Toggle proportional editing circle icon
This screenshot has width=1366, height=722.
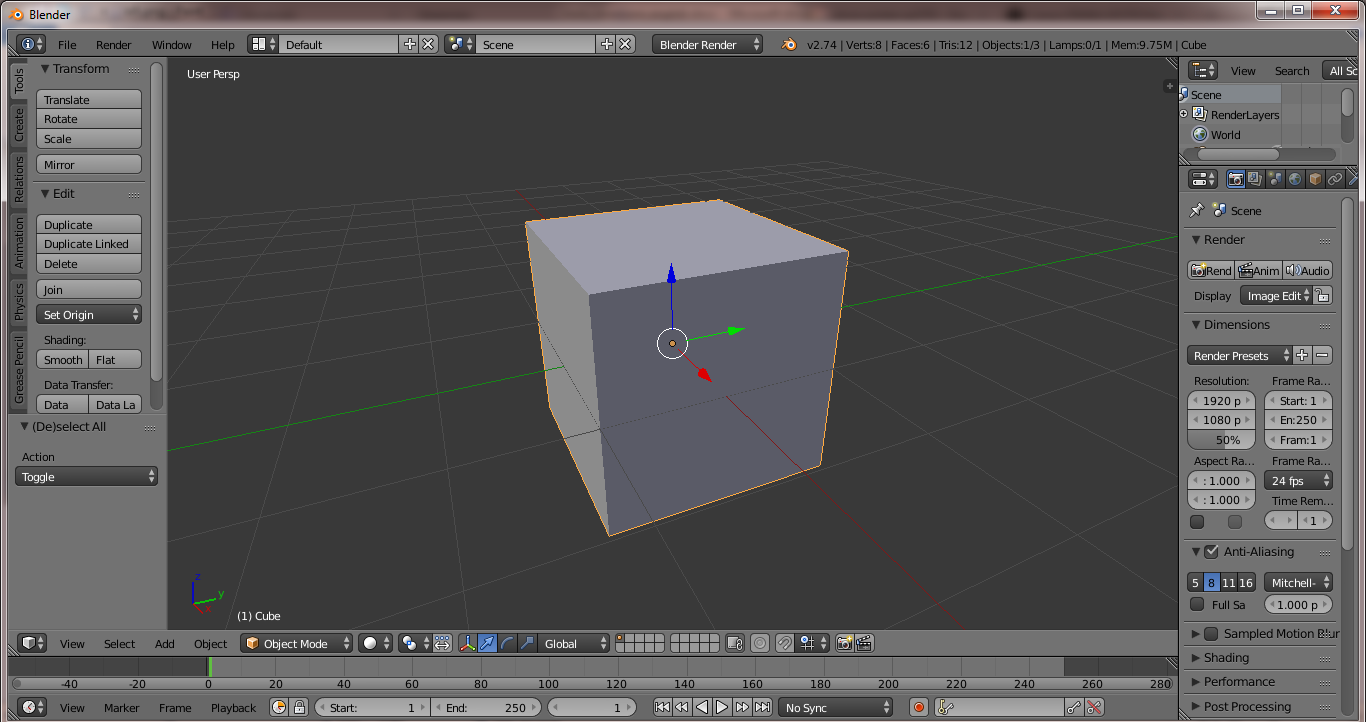tap(760, 643)
